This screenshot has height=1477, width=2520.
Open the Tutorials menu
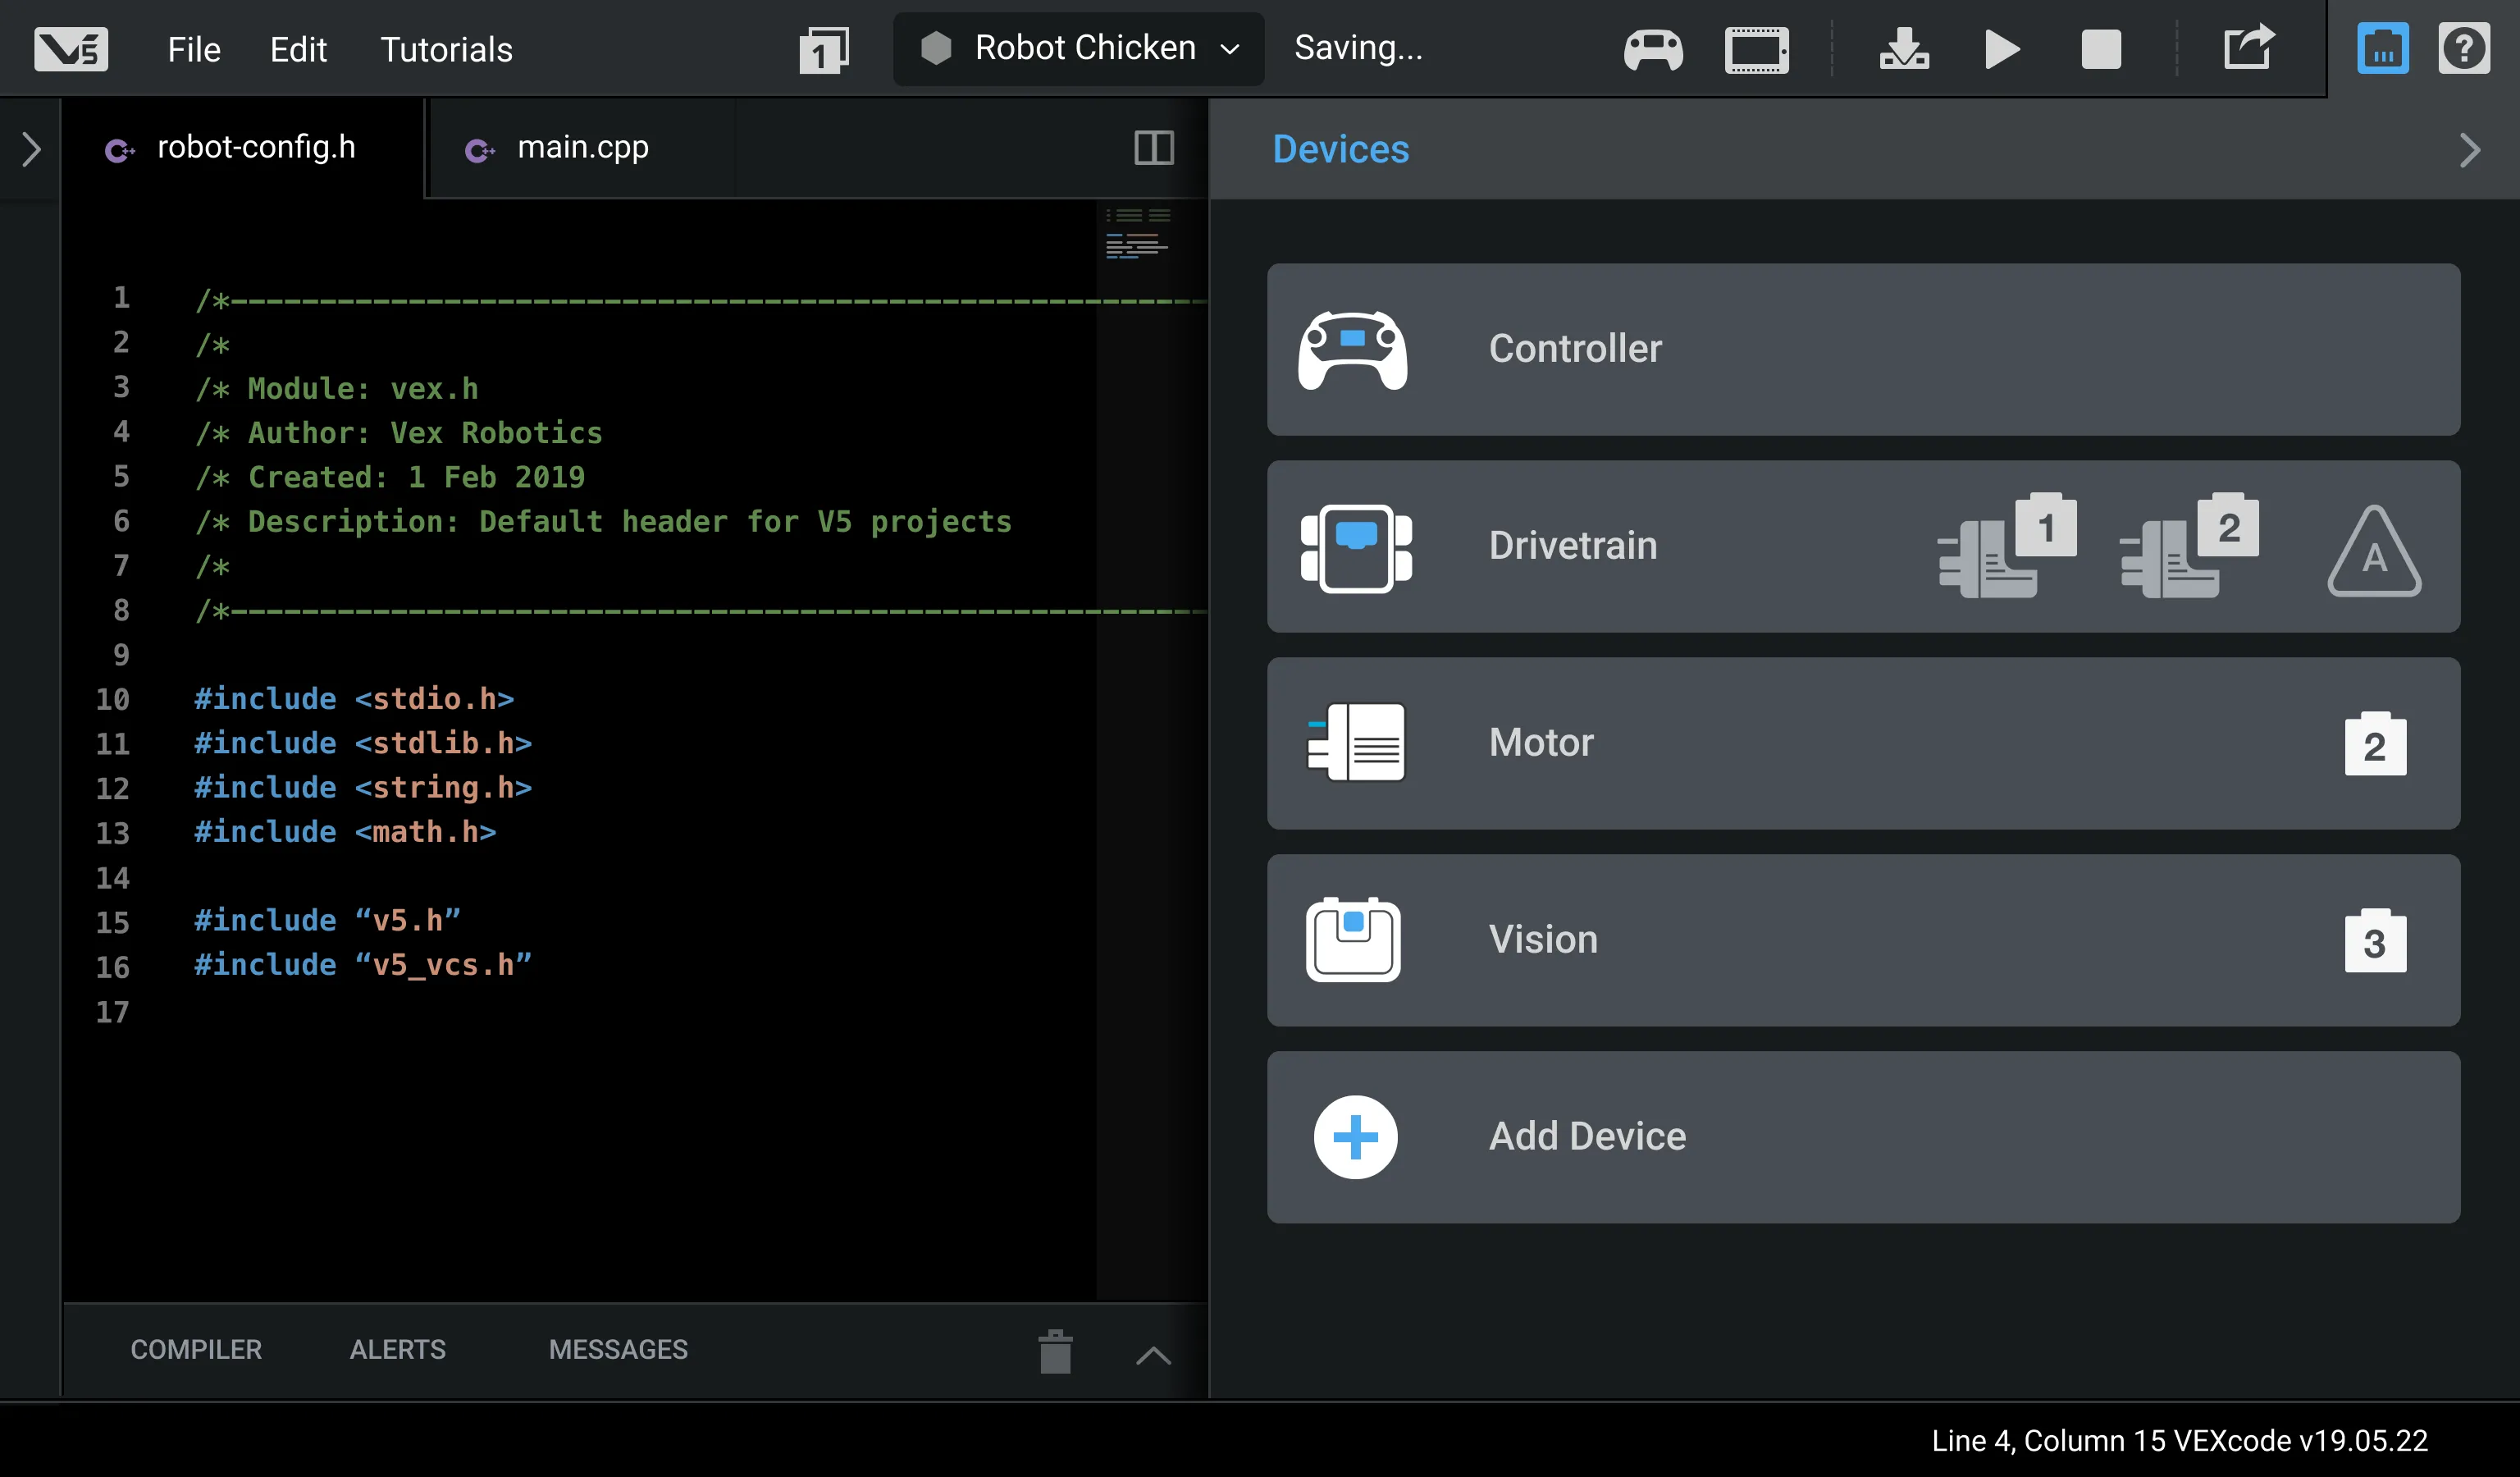coord(446,49)
